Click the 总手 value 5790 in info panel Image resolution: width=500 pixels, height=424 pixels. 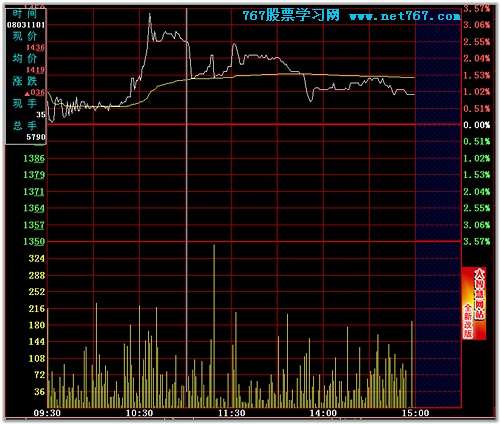[36, 137]
